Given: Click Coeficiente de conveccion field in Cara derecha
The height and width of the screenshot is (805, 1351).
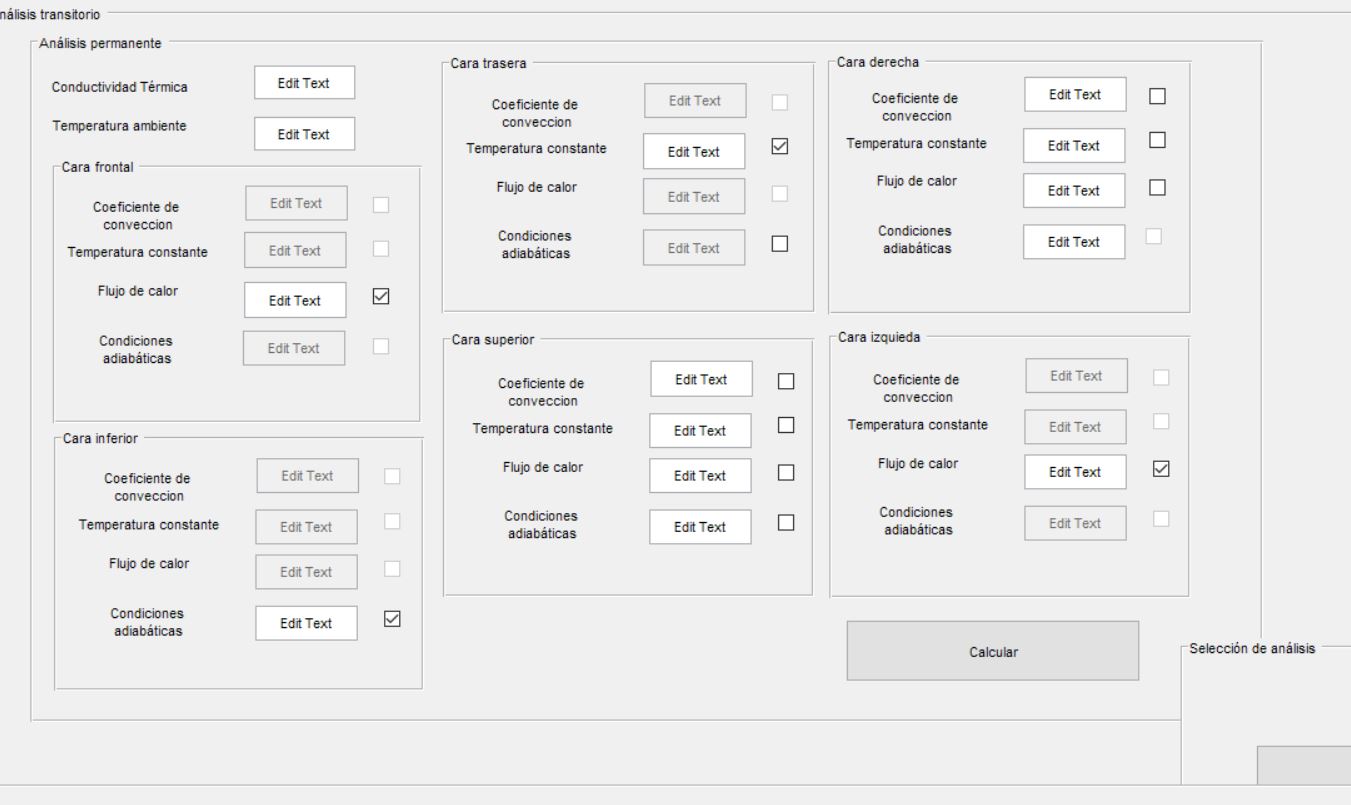Looking at the screenshot, I should 1075,94.
